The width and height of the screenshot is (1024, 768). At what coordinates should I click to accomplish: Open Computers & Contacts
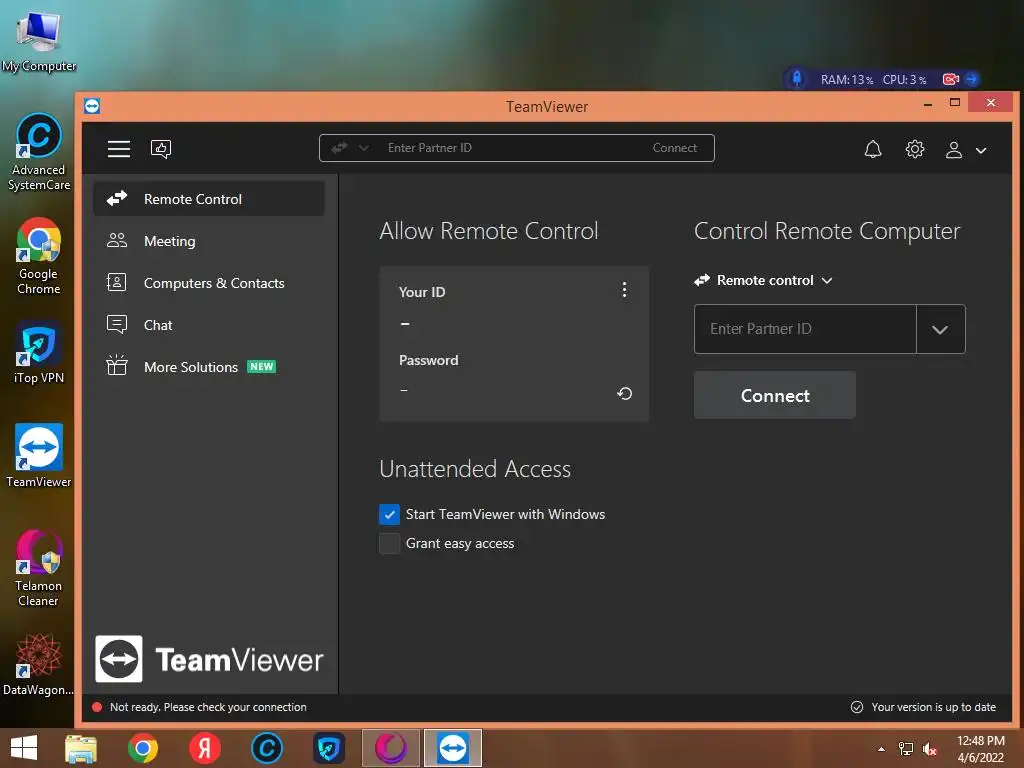click(209, 283)
